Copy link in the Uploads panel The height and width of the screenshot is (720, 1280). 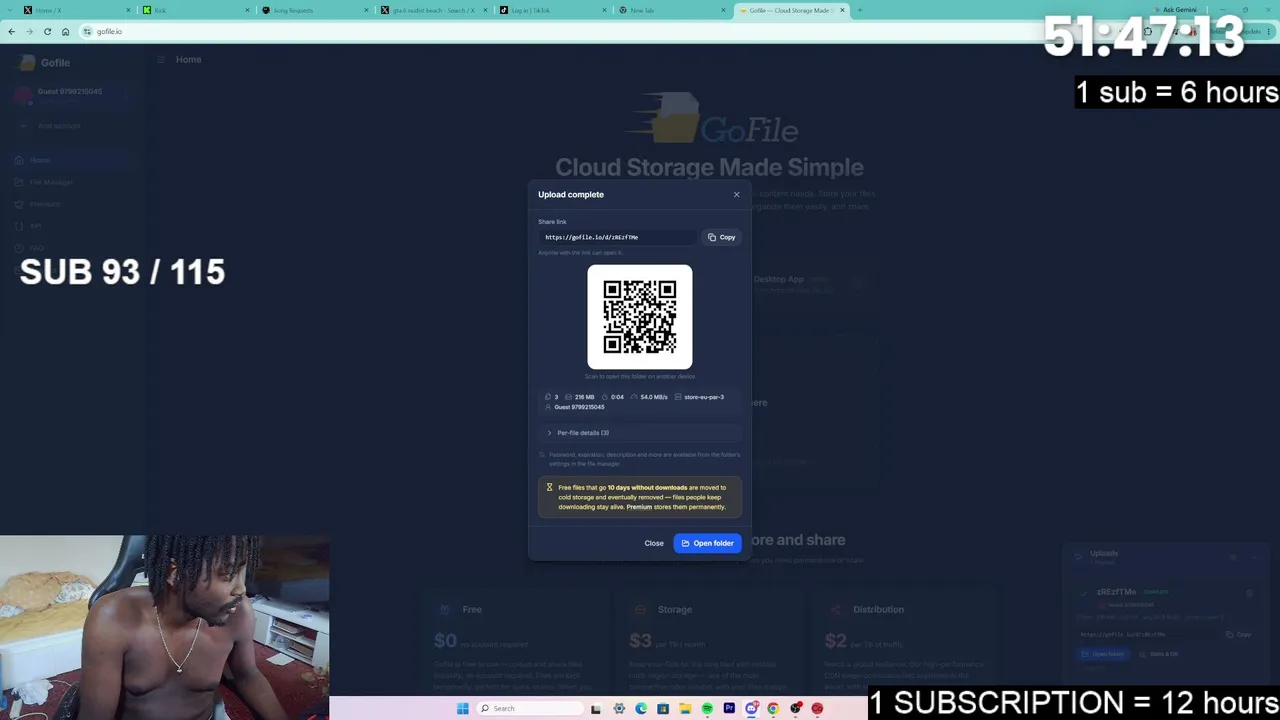(1239, 634)
